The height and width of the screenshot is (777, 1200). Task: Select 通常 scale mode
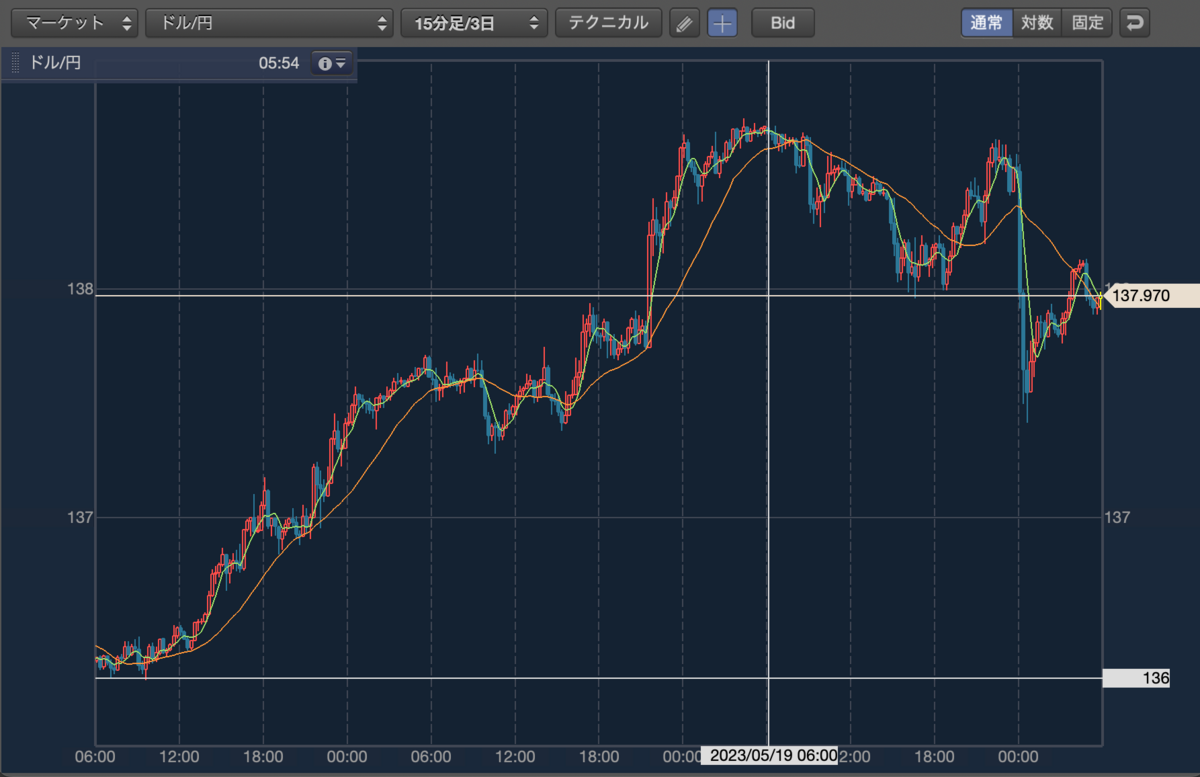(x=987, y=22)
